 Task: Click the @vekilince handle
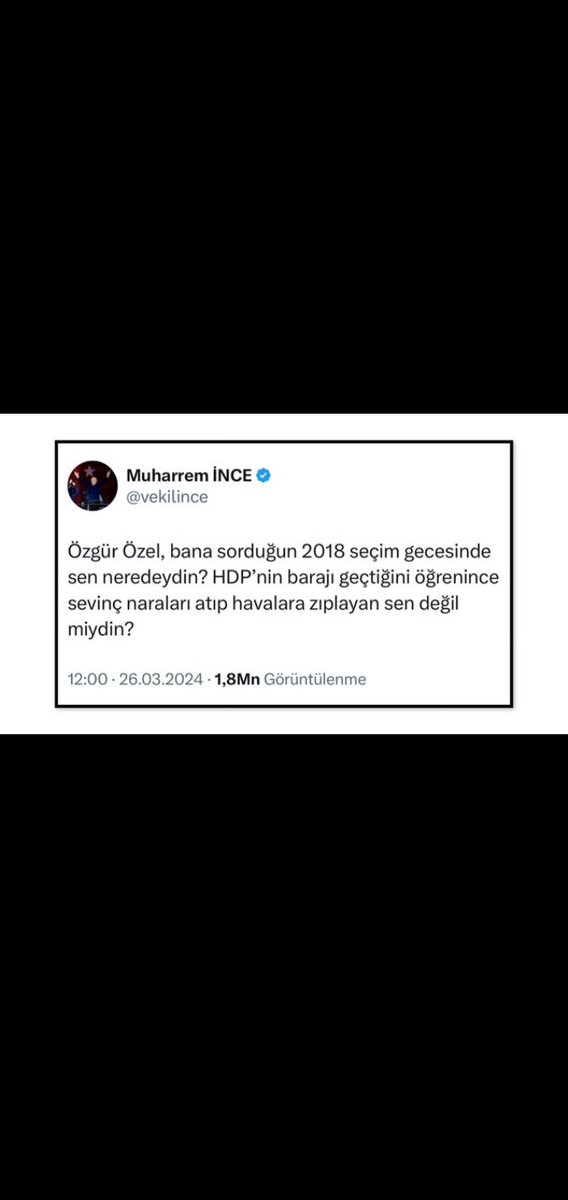tap(167, 497)
